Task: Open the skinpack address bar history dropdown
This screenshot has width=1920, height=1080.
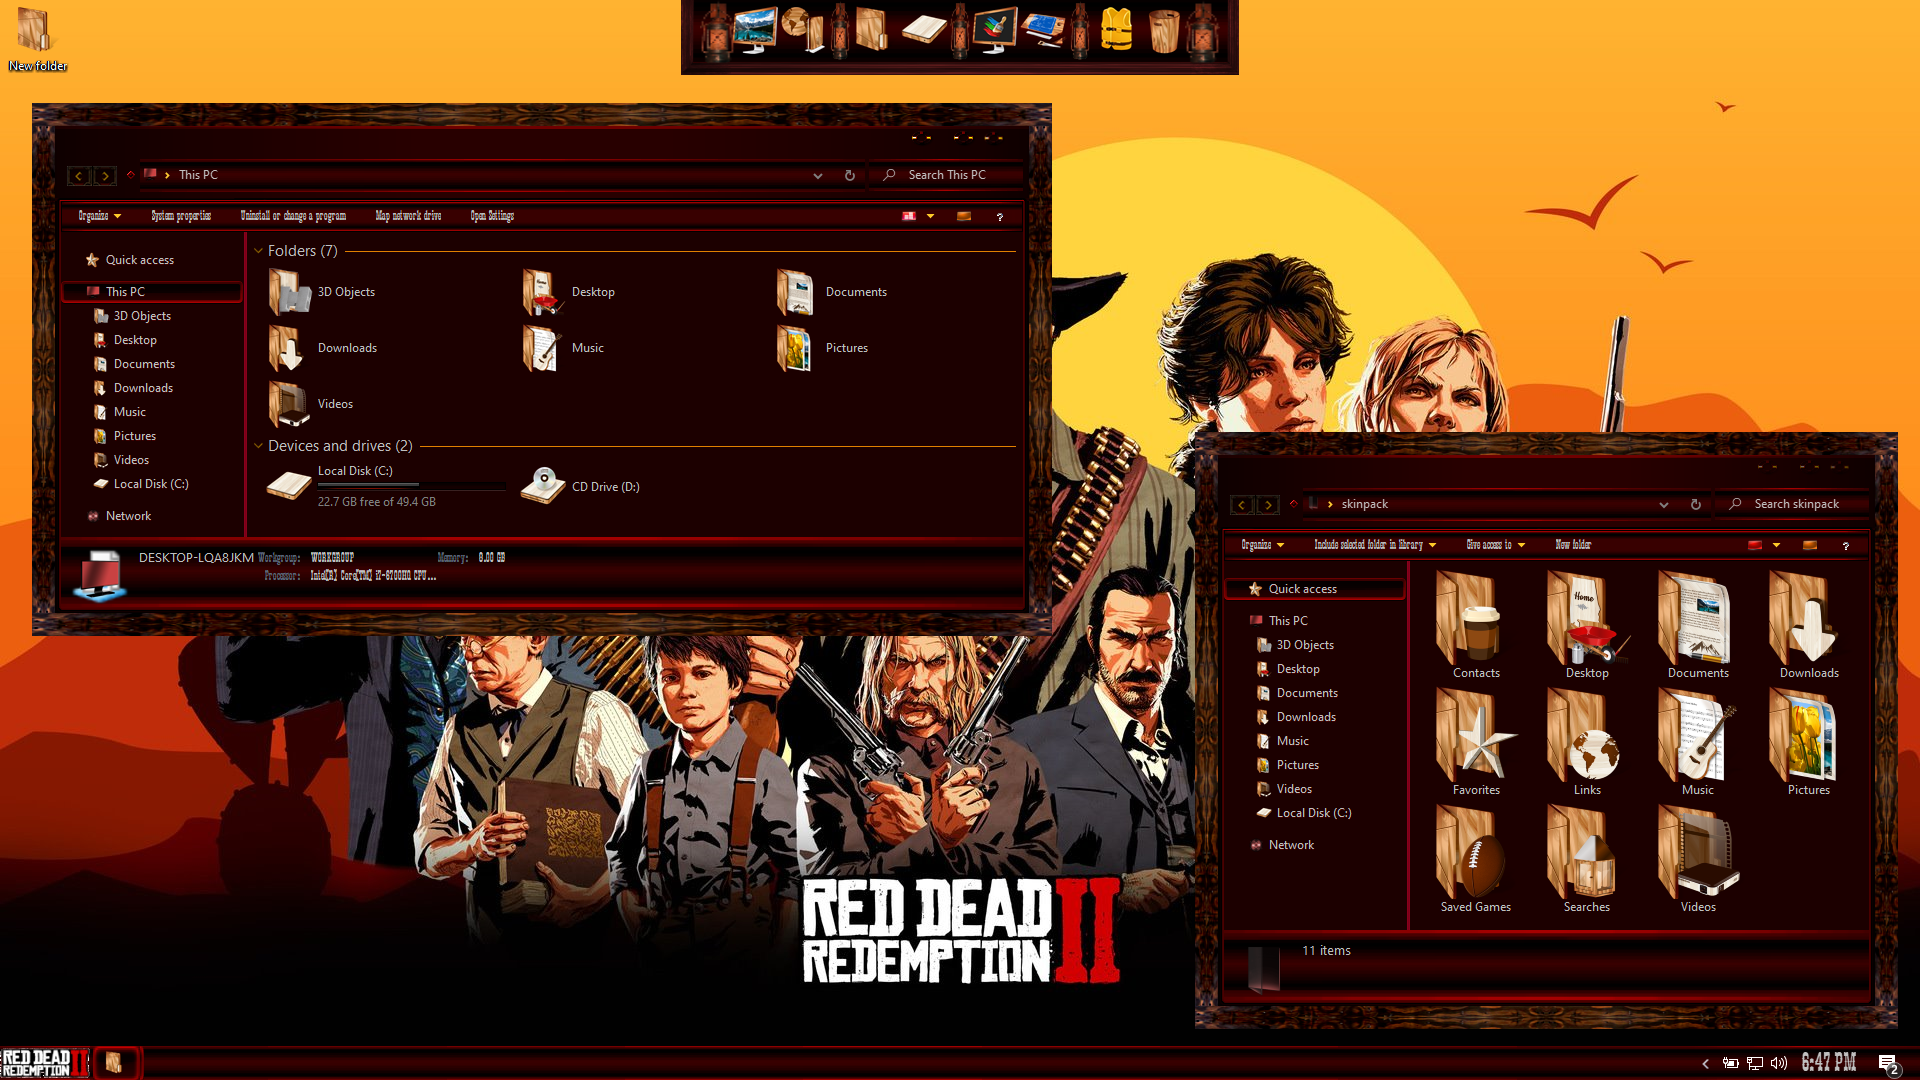Action: (x=1663, y=504)
